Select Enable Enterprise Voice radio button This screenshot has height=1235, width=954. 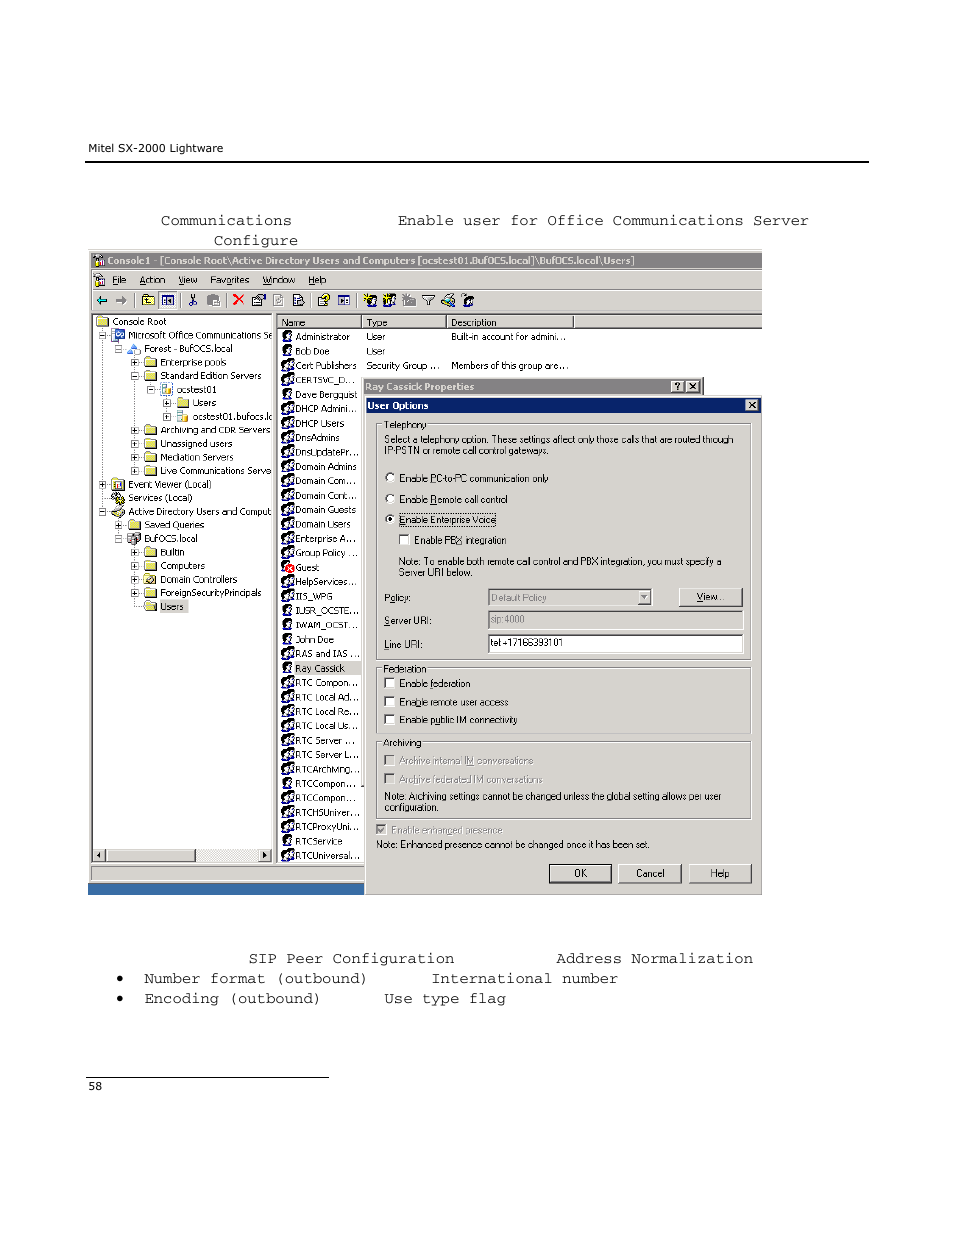click(390, 519)
